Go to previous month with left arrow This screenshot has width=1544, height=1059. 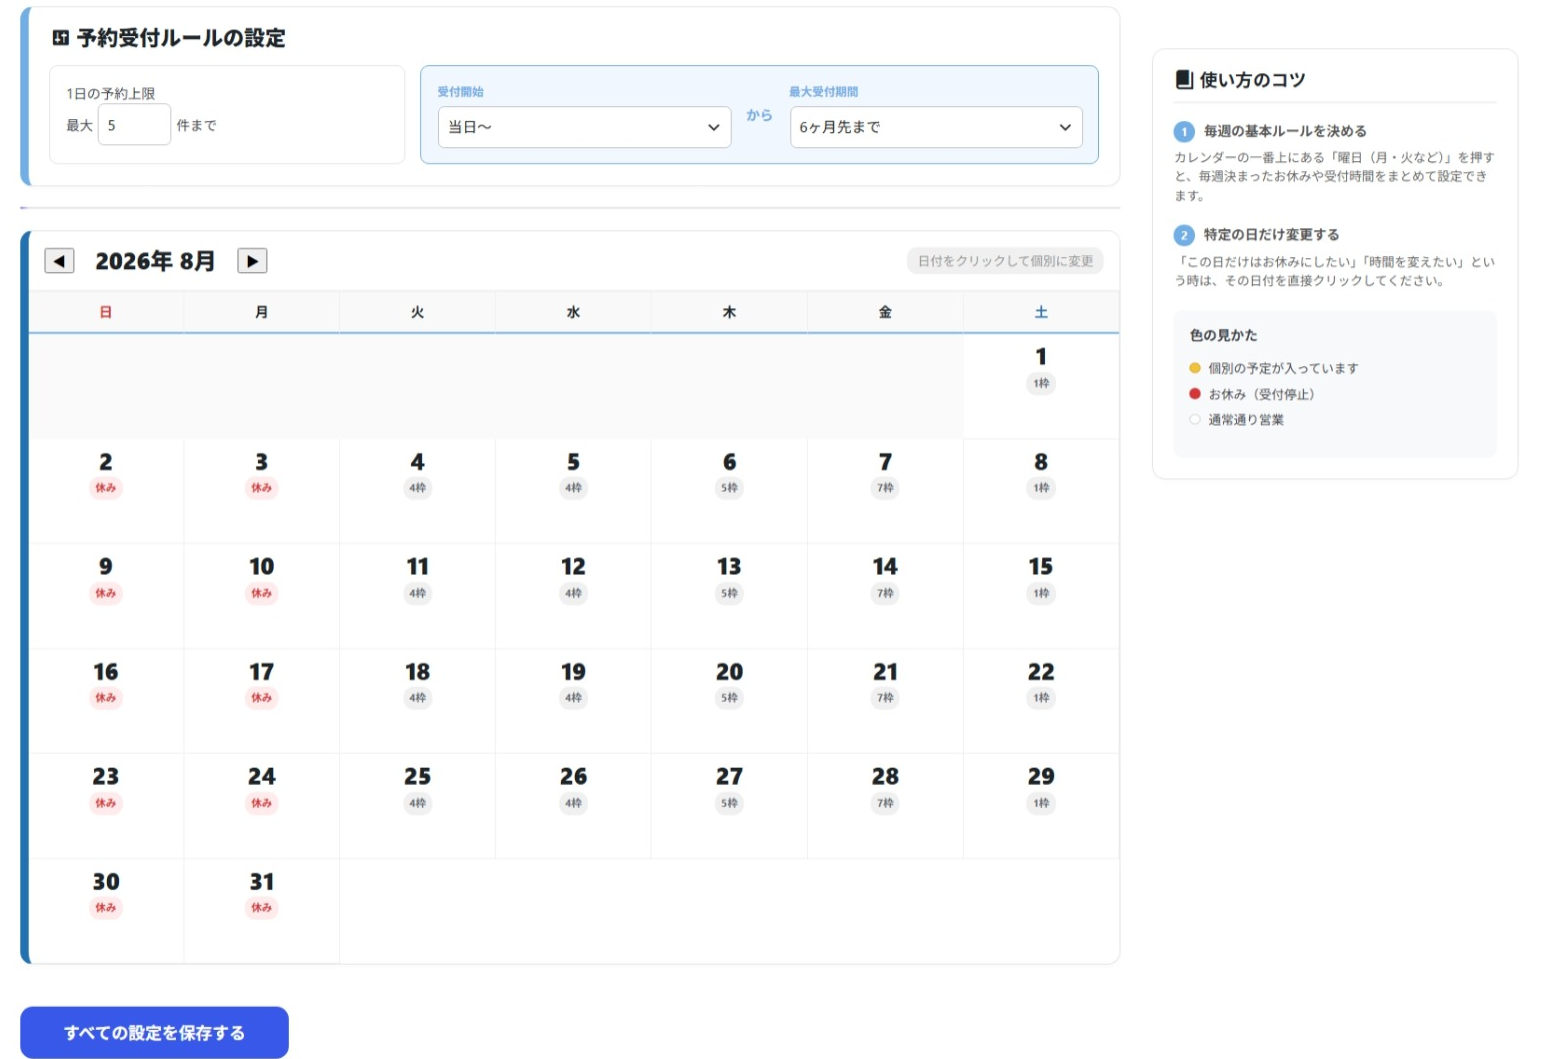point(59,261)
